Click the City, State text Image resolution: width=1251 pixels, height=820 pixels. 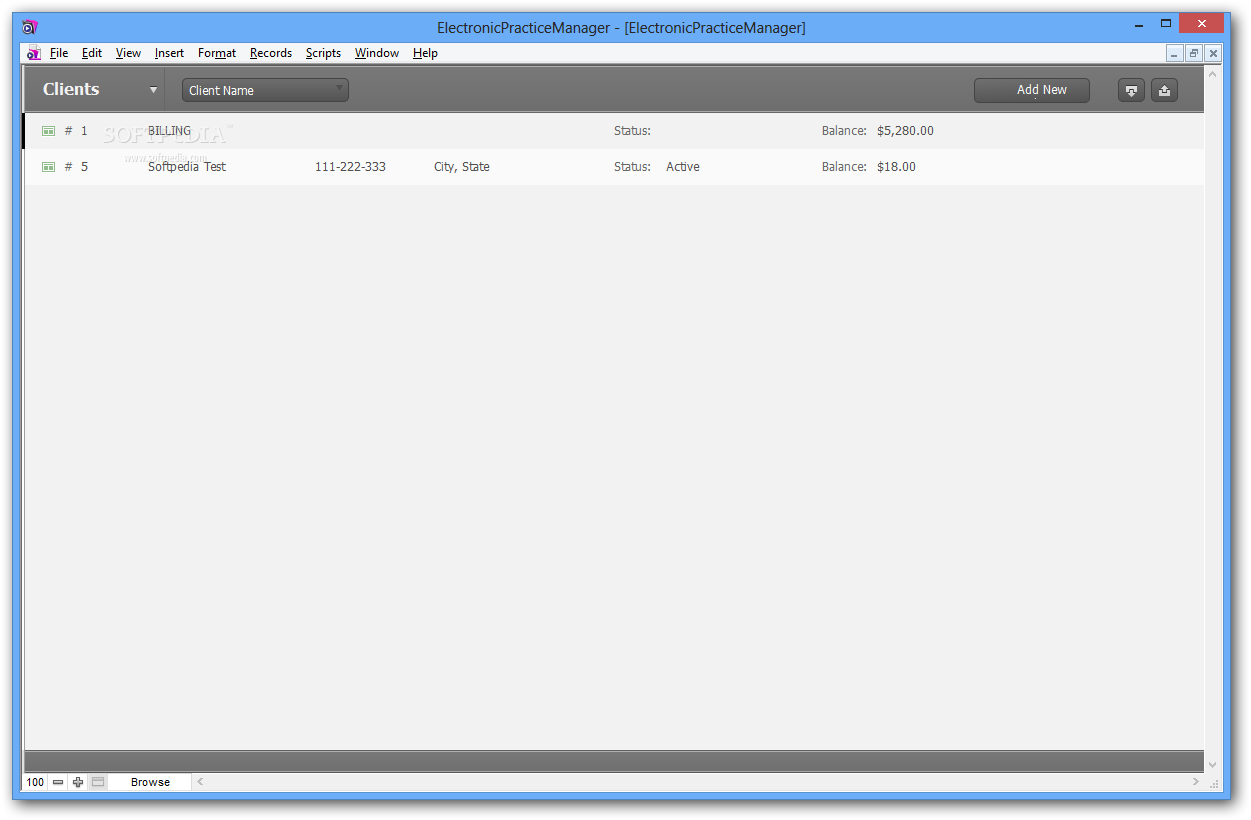(462, 167)
